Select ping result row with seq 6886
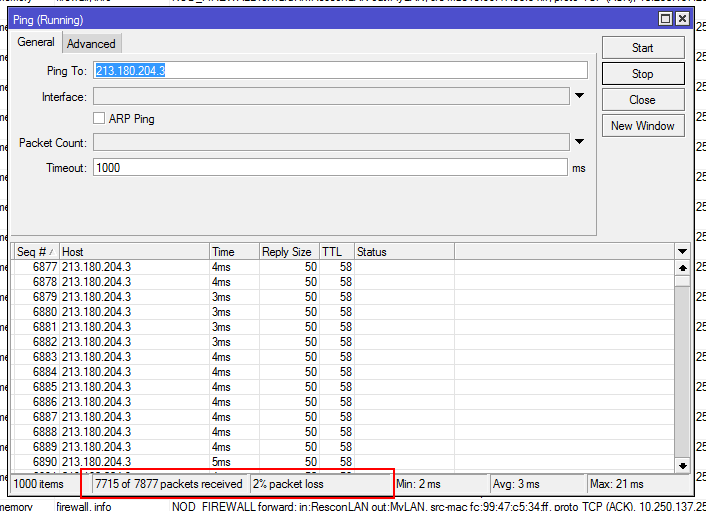The width and height of the screenshot is (706, 511). (x=344, y=402)
